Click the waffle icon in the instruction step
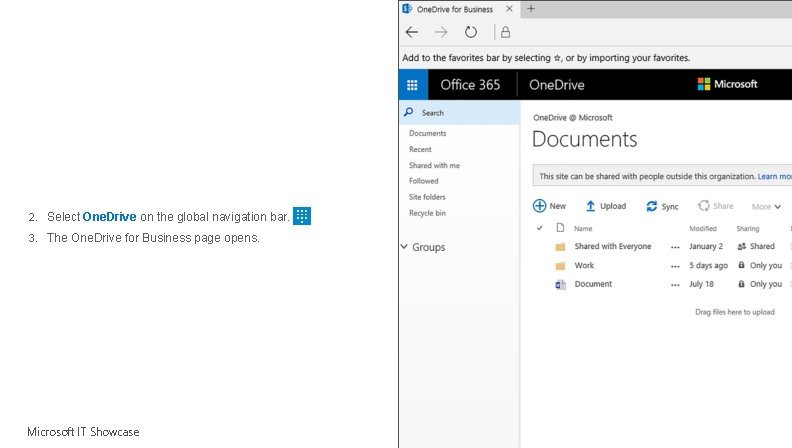Image resolution: width=792 pixels, height=448 pixels. (302, 216)
